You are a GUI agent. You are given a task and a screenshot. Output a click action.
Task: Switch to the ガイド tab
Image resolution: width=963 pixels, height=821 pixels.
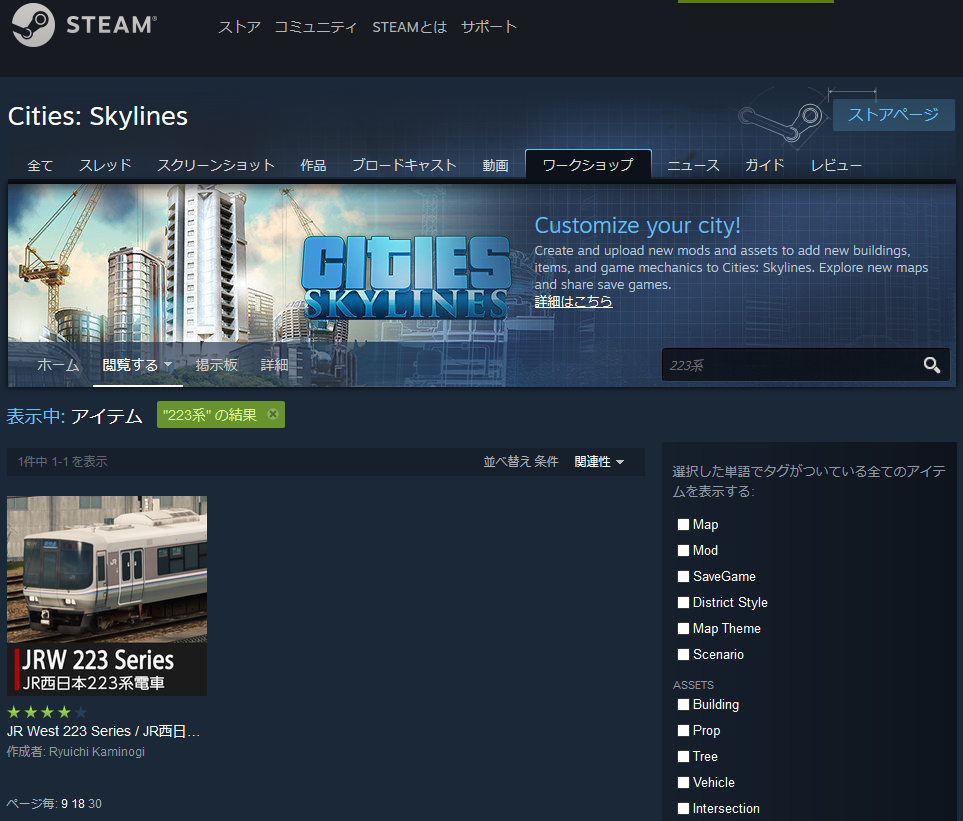click(x=765, y=165)
